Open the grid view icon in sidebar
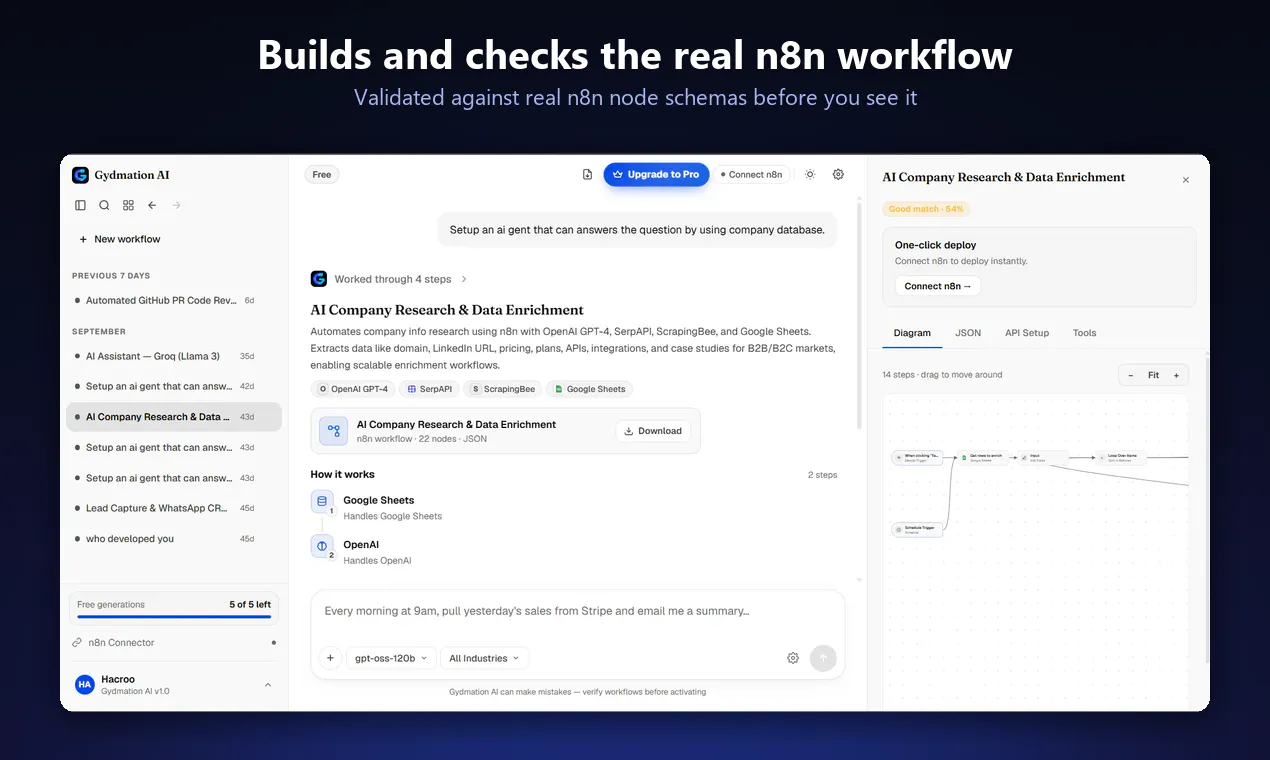The width and height of the screenshot is (1270, 760). tap(128, 205)
